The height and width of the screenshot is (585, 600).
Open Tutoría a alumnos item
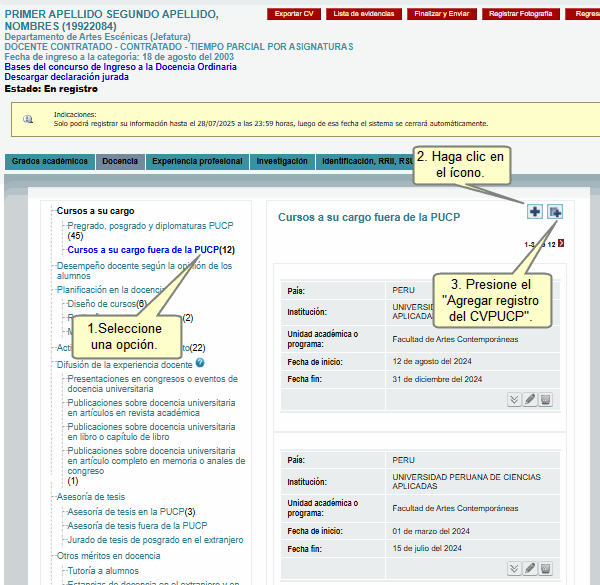tap(103, 570)
